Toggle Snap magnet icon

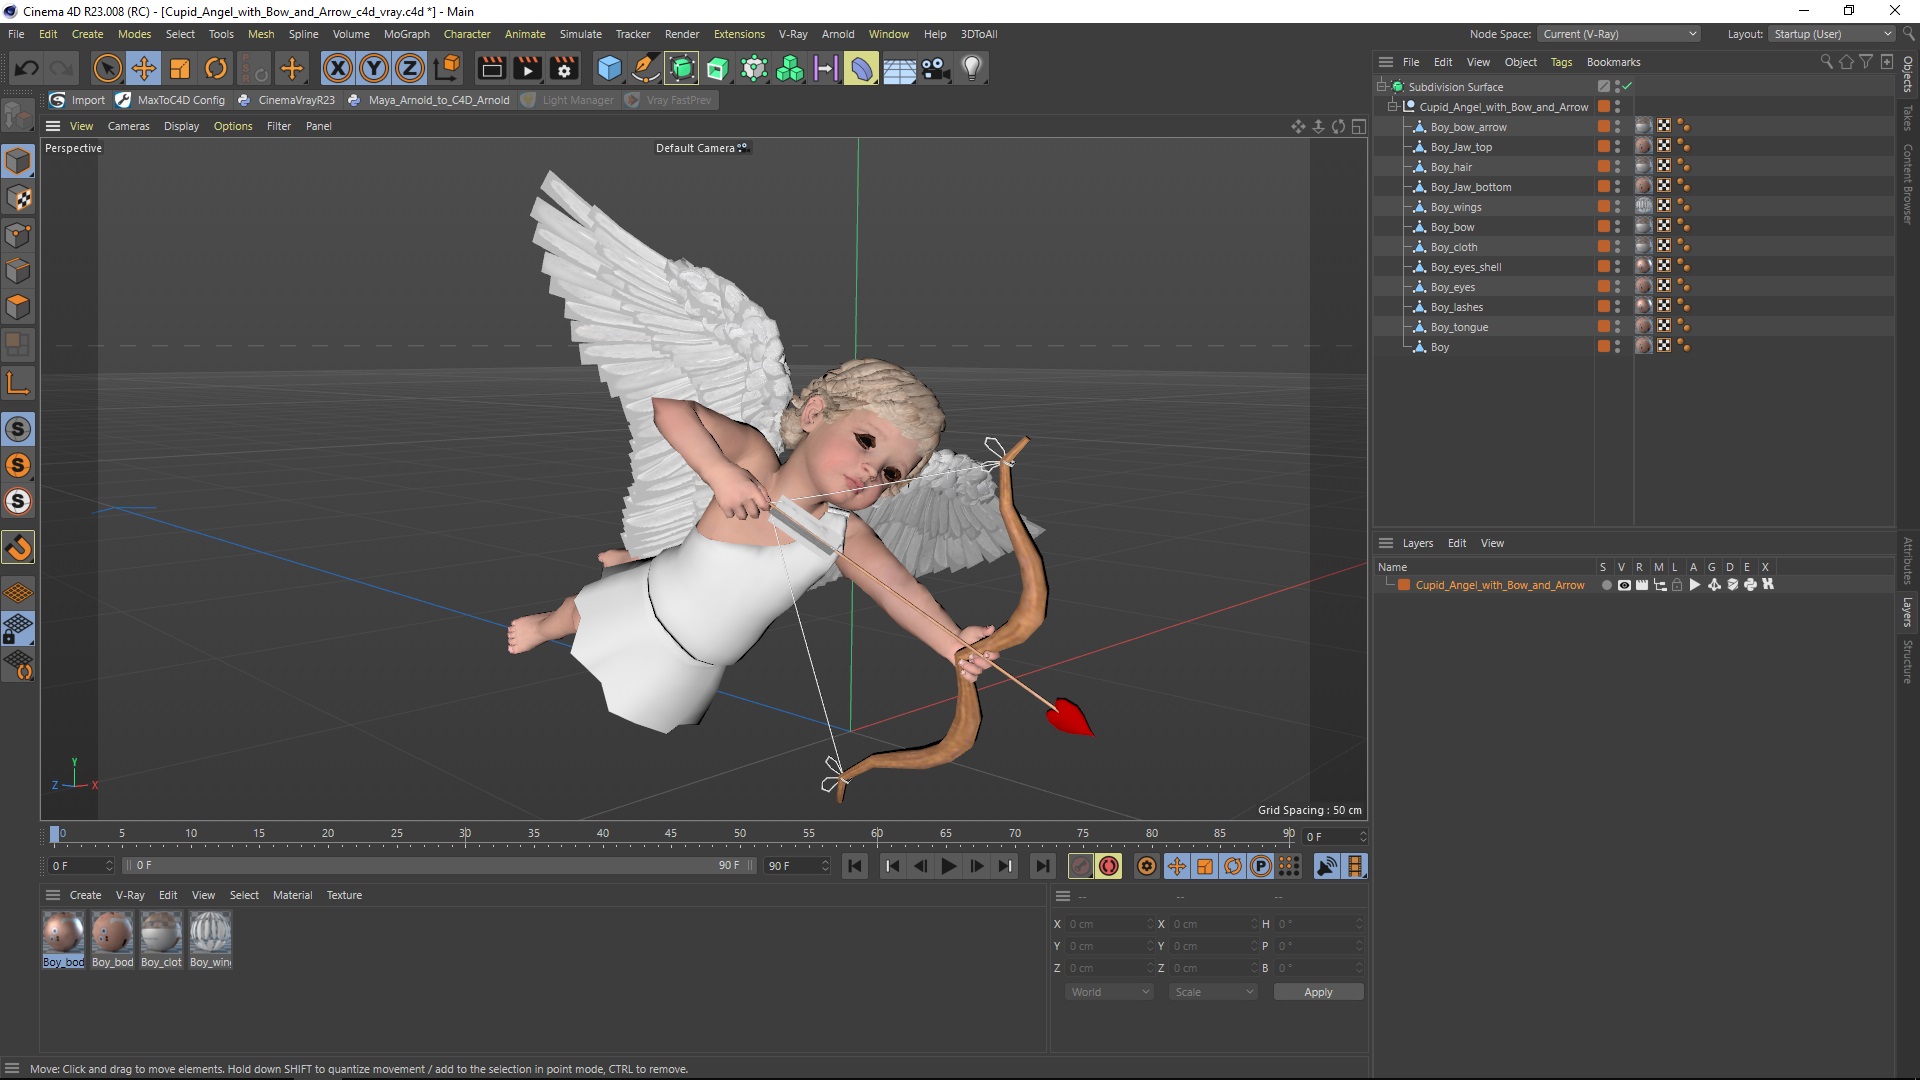(x=18, y=547)
